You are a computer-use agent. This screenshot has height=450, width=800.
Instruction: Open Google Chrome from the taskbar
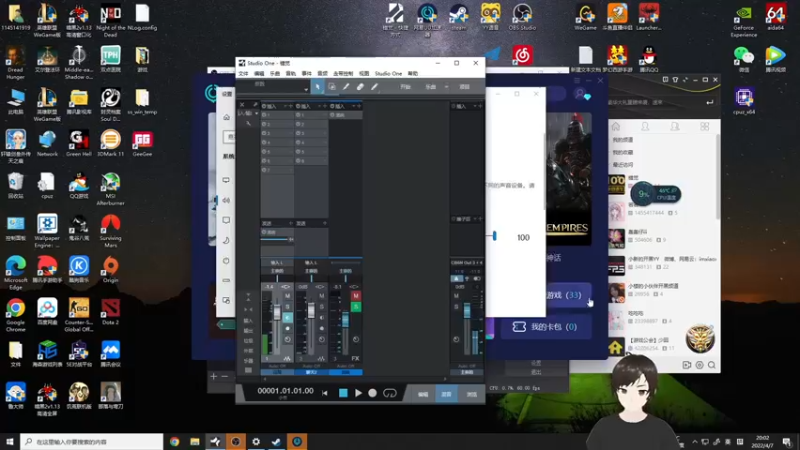(x=174, y=442)
